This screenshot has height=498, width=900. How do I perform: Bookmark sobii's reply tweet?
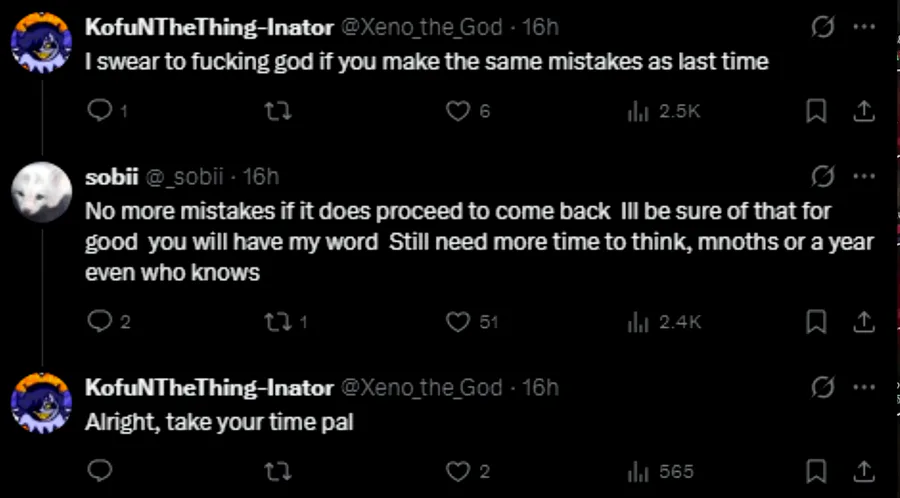[816, 322]
